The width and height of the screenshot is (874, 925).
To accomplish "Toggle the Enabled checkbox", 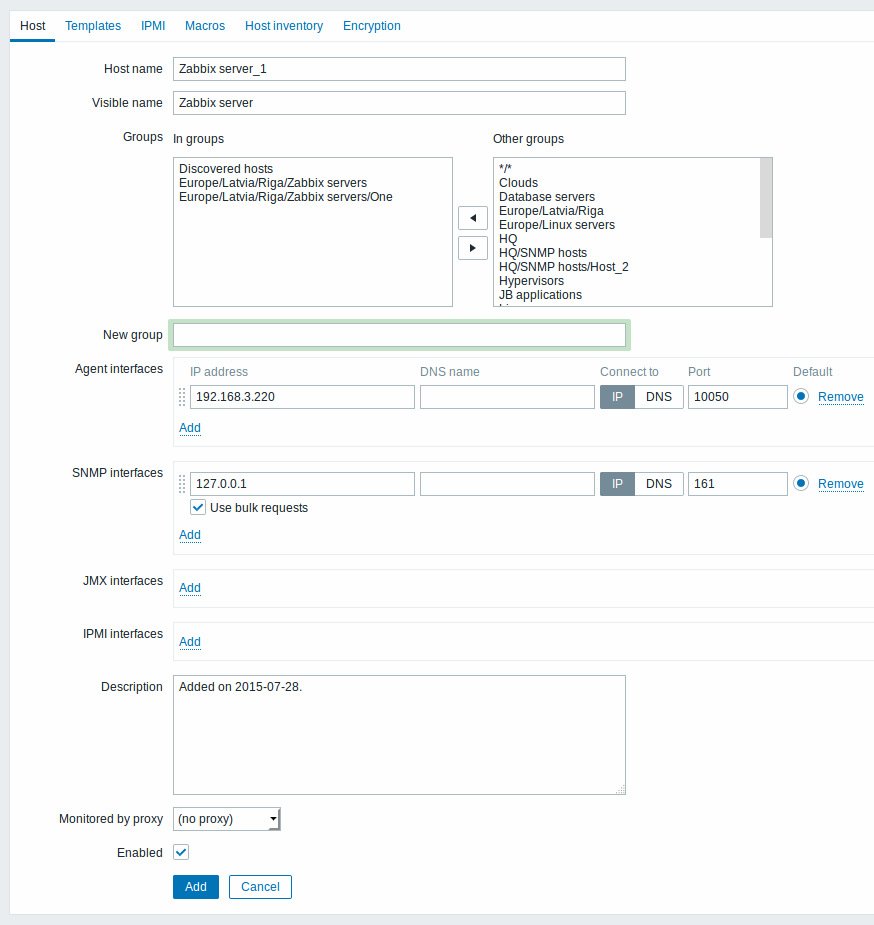I will 181,852.
